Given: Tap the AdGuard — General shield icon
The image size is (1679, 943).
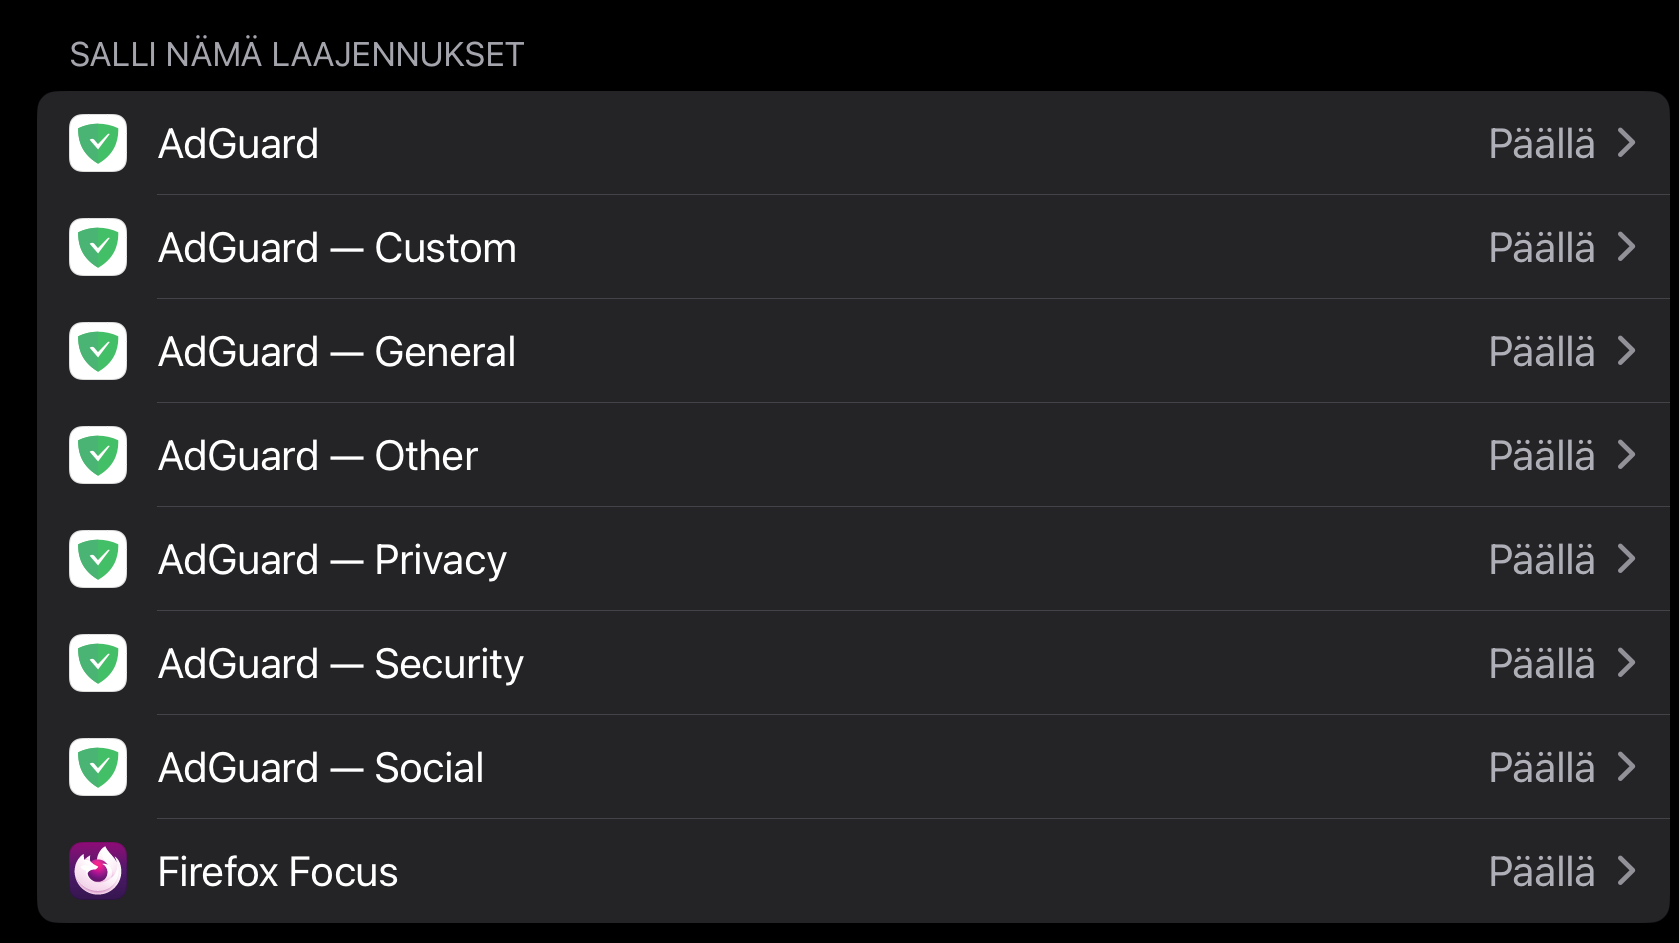Looking at the screenshot, I should coord(98,351).
